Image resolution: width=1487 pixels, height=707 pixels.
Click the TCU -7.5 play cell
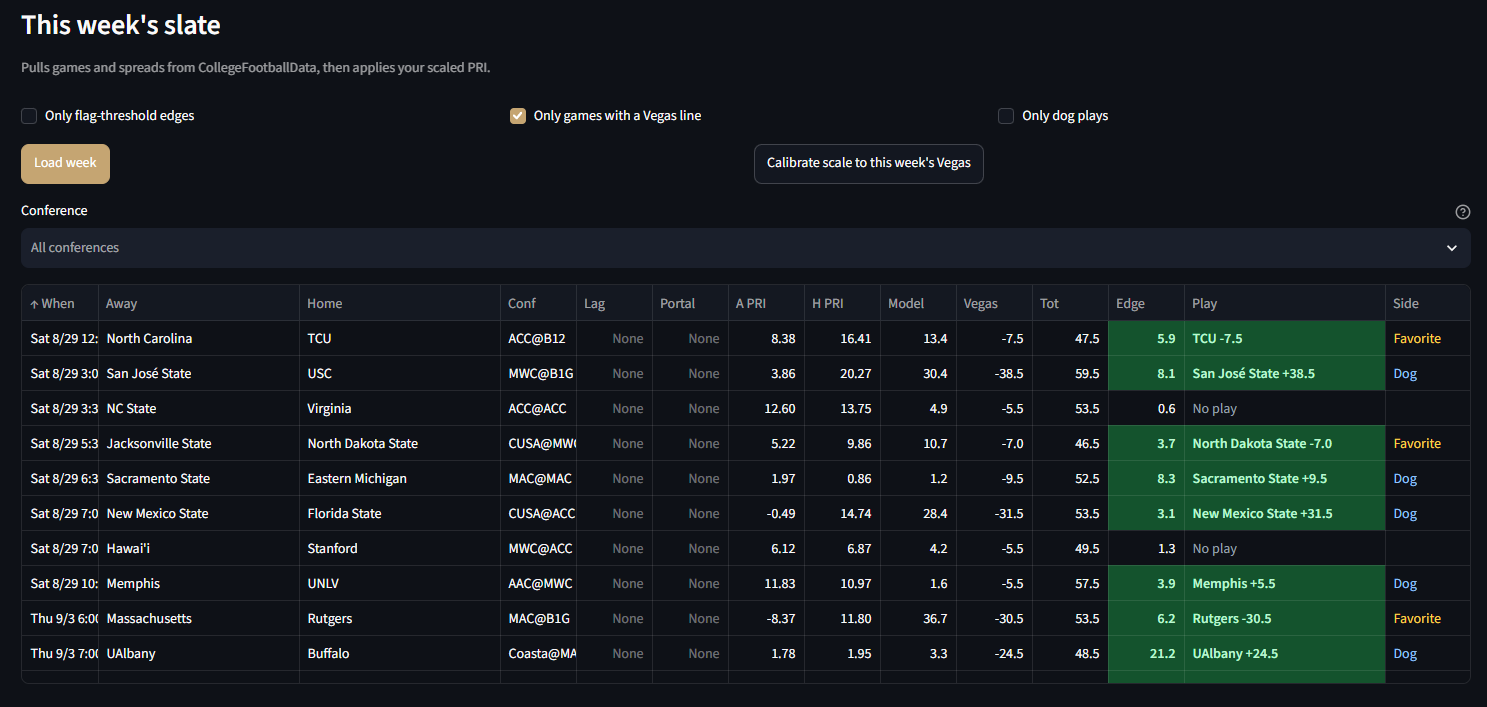coord(1285,339)
